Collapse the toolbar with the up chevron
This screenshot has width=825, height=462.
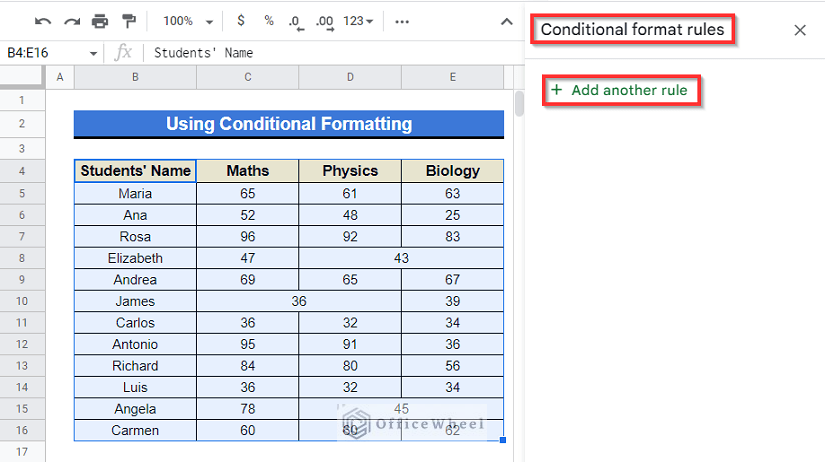point(506,22)
